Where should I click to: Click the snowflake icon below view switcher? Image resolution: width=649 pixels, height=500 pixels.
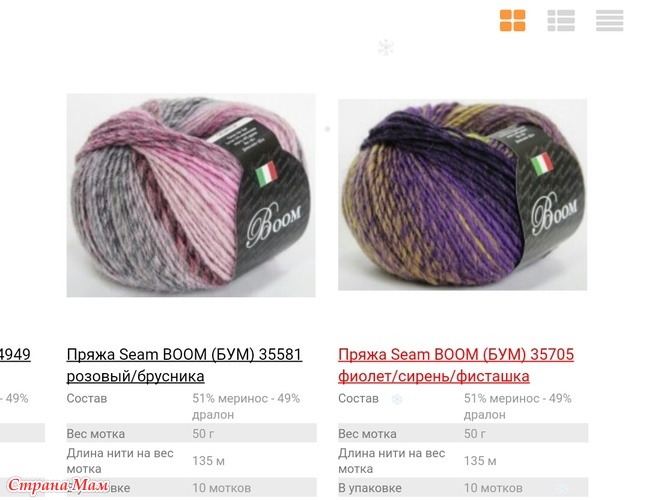(x=386, y=47)
